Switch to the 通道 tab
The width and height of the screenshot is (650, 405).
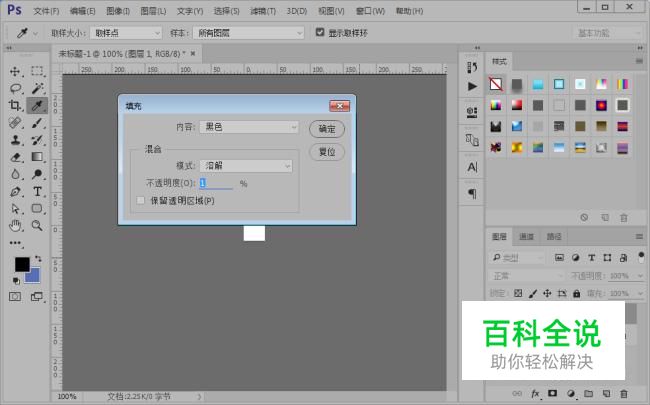click(x=526, y=237)
